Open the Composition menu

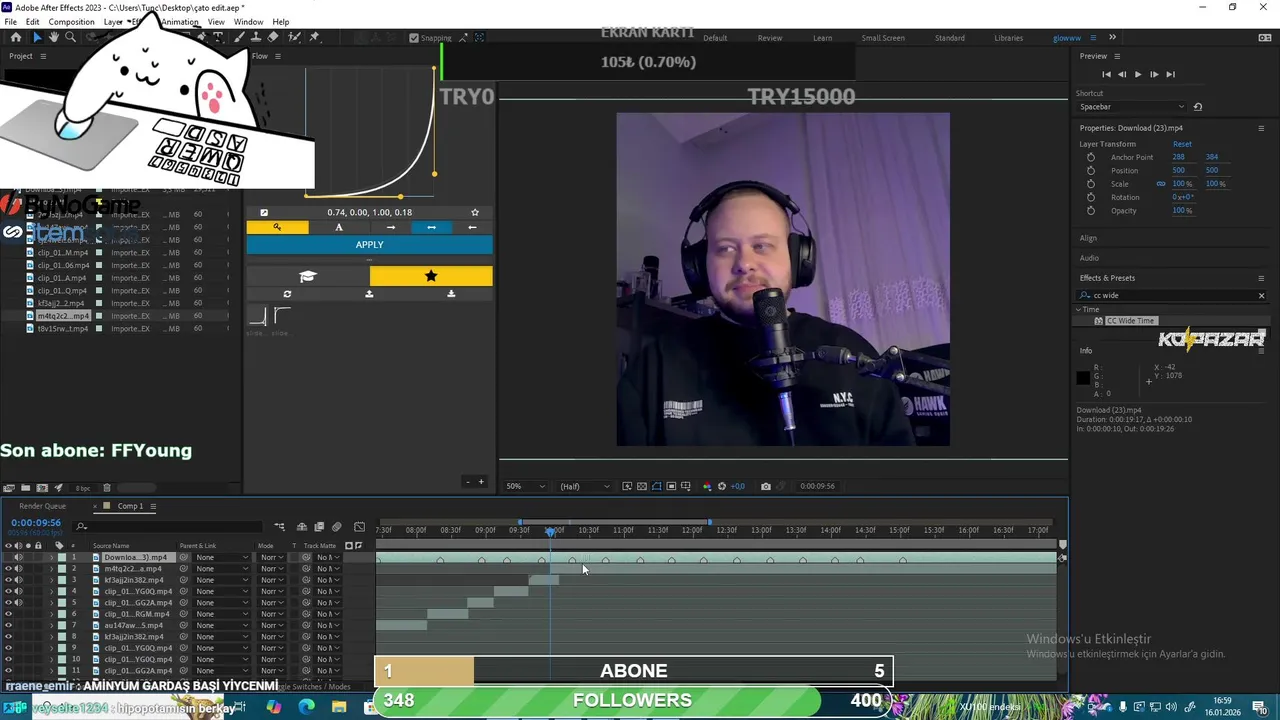tap(71, 21)
